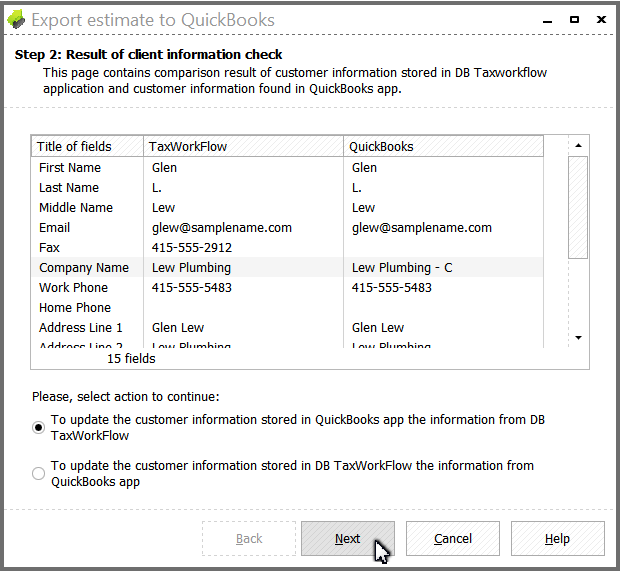Click QuickBooks value 'Lew Plumbing - C'
Viewport: 621px width, 571px height.
coord(402,267)
